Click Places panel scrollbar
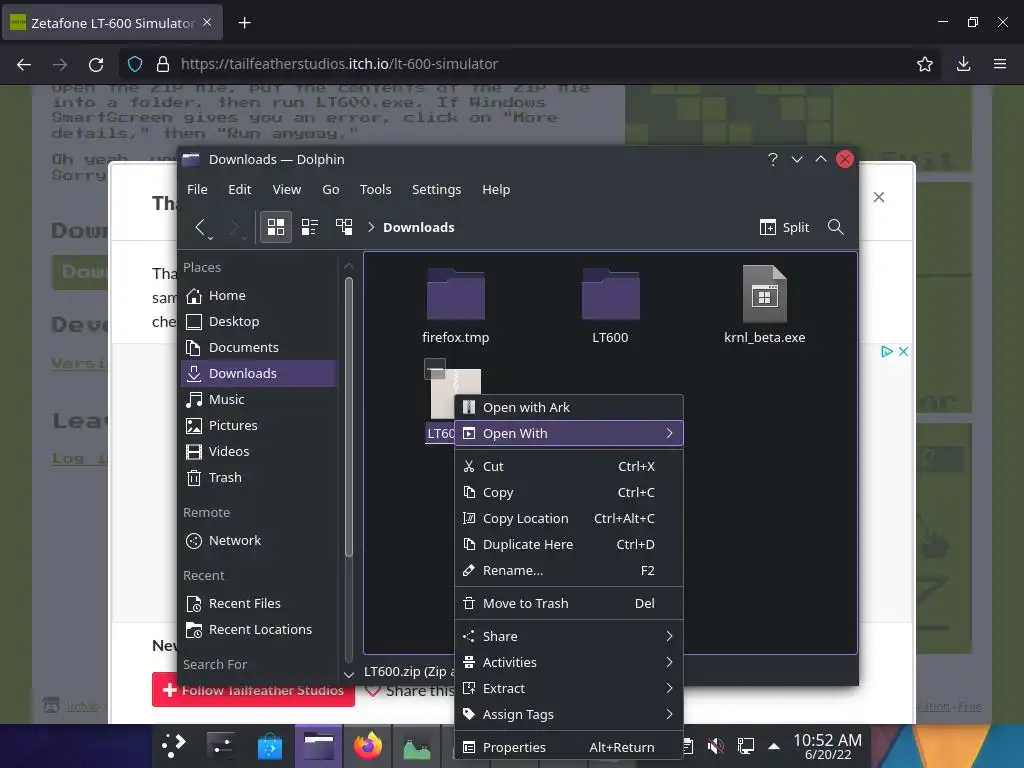Viewport: 1024px width, 768px height. click(349, 417)
